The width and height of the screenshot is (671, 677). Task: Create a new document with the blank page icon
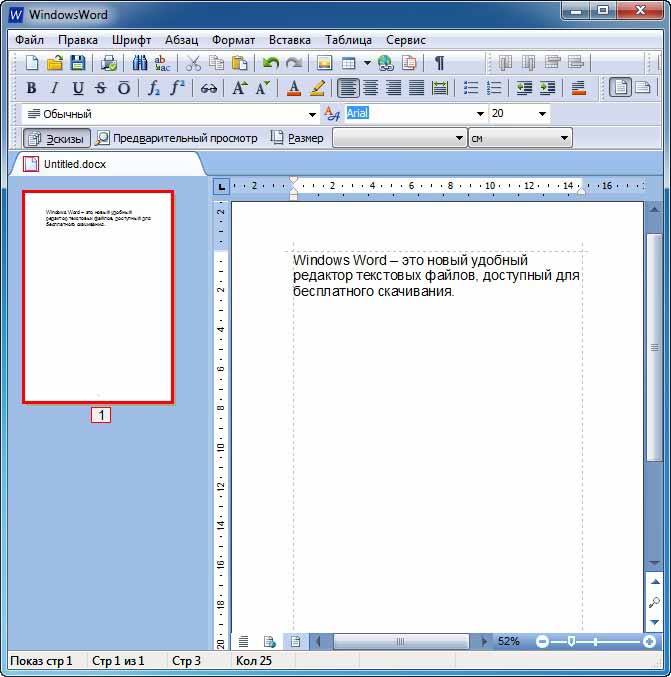32,63
